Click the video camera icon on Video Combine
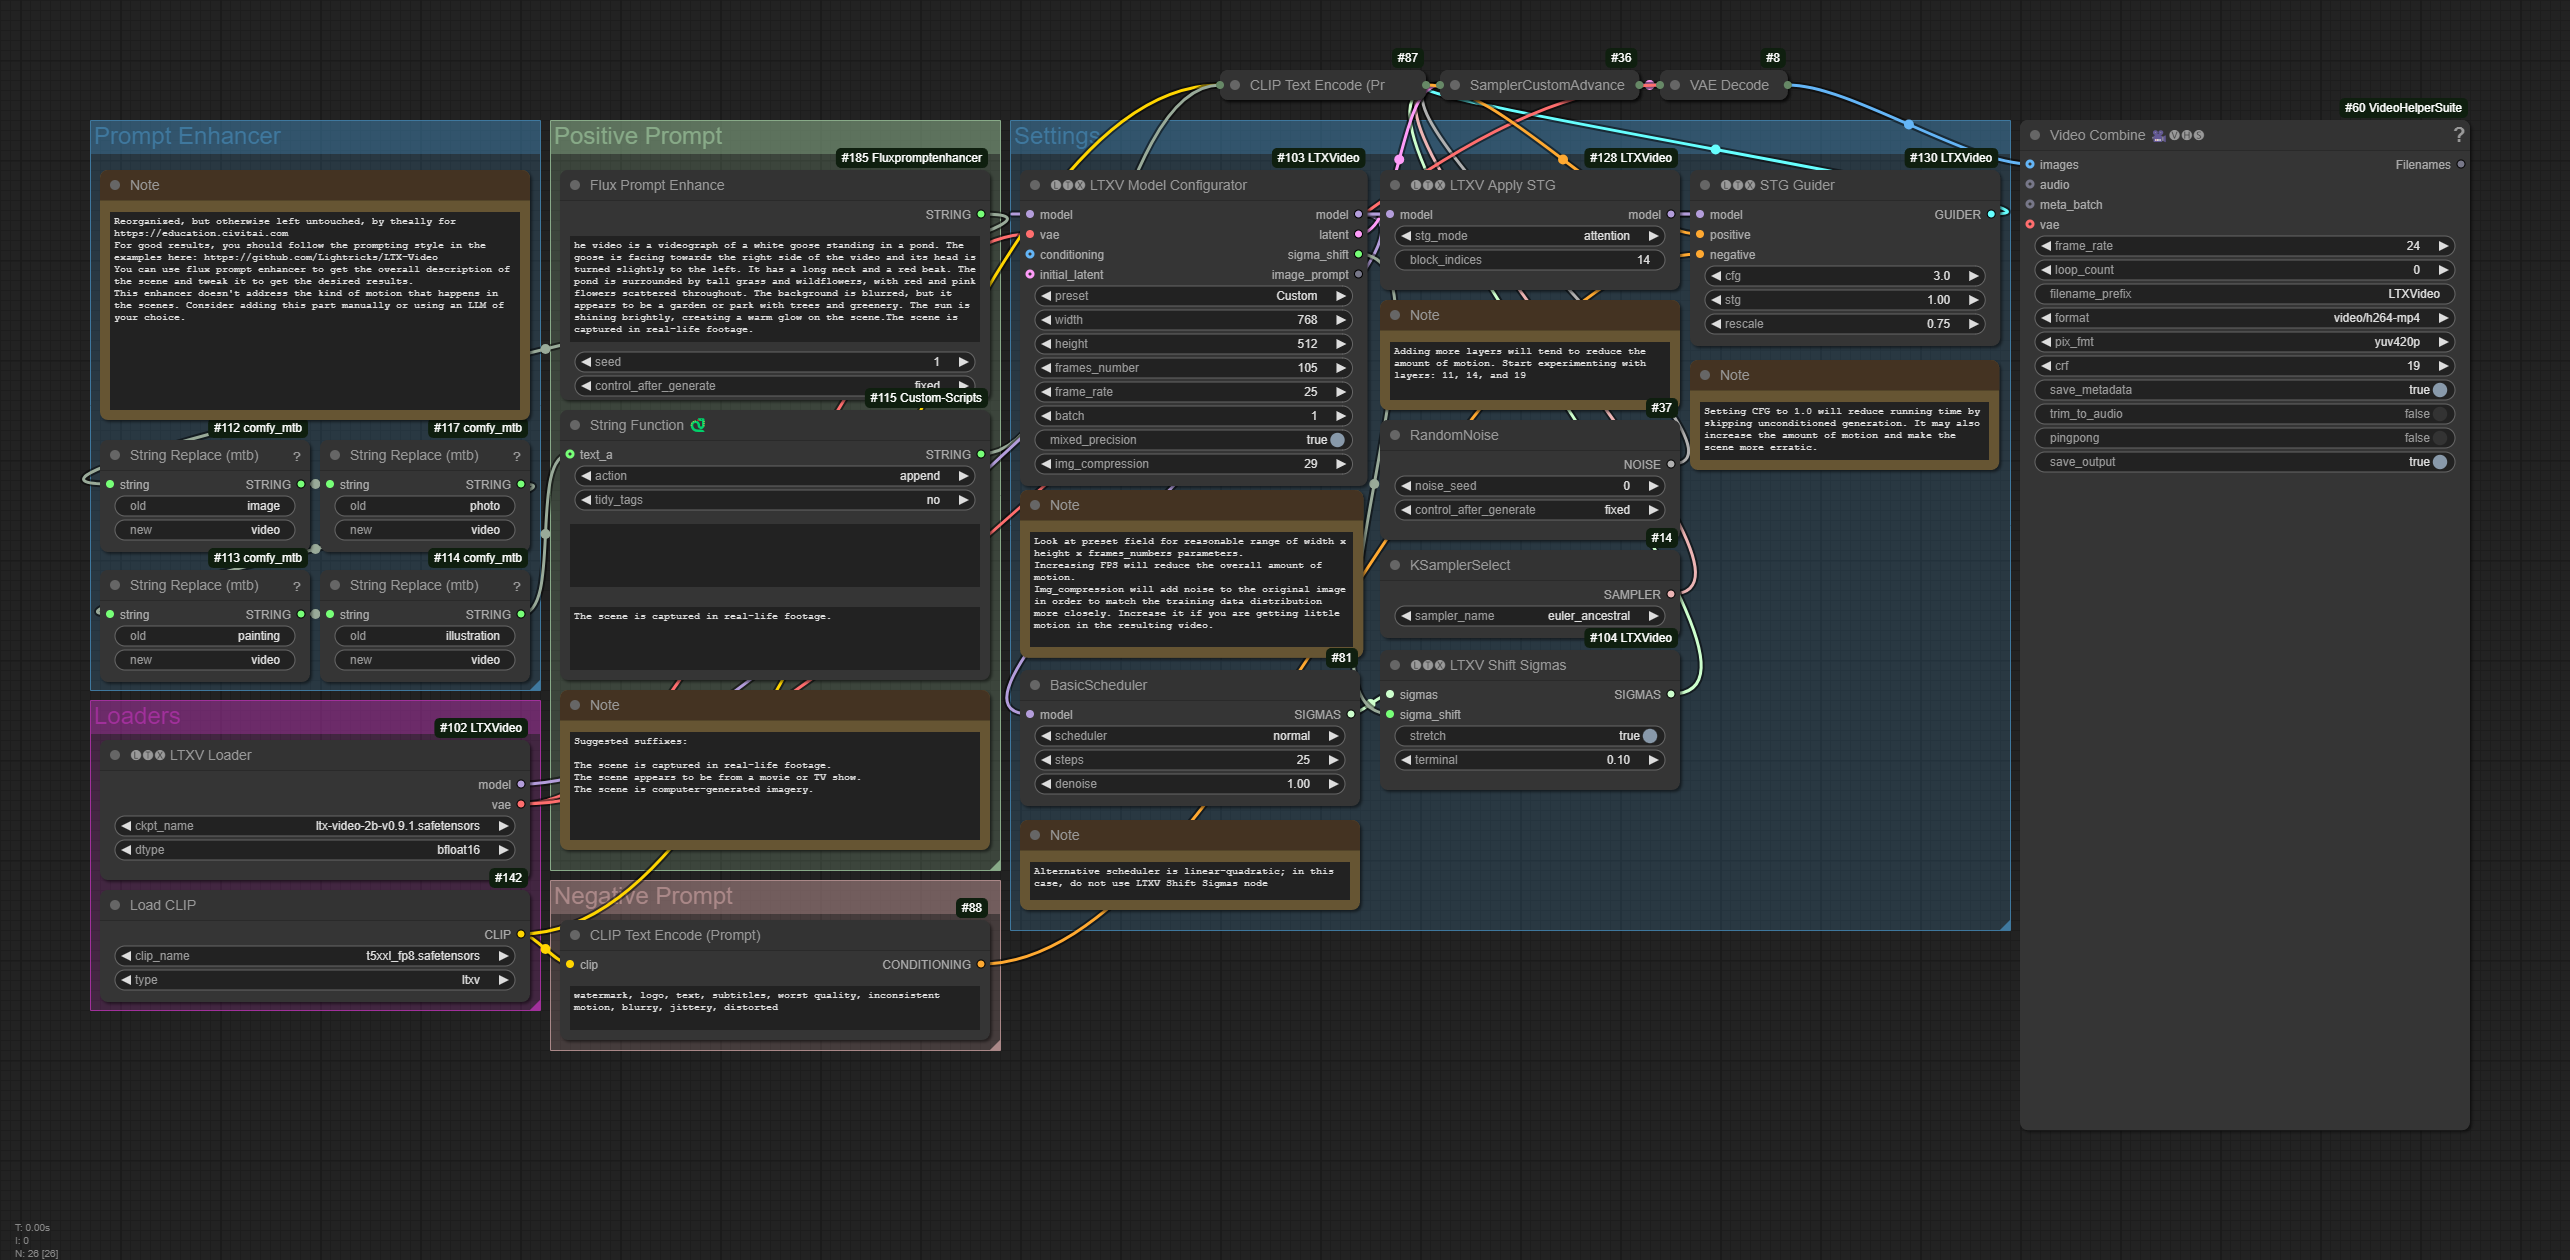Image resolution: width=2570 pixels, height=1260 pixels. point(2159,135)
